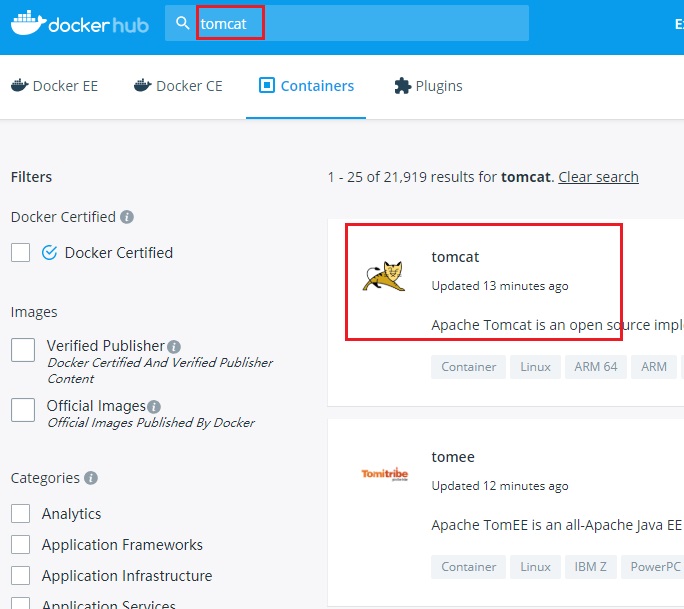Click the IBM Z tag
The width and height of the screenshot is (684, 609).
[590, 567]
